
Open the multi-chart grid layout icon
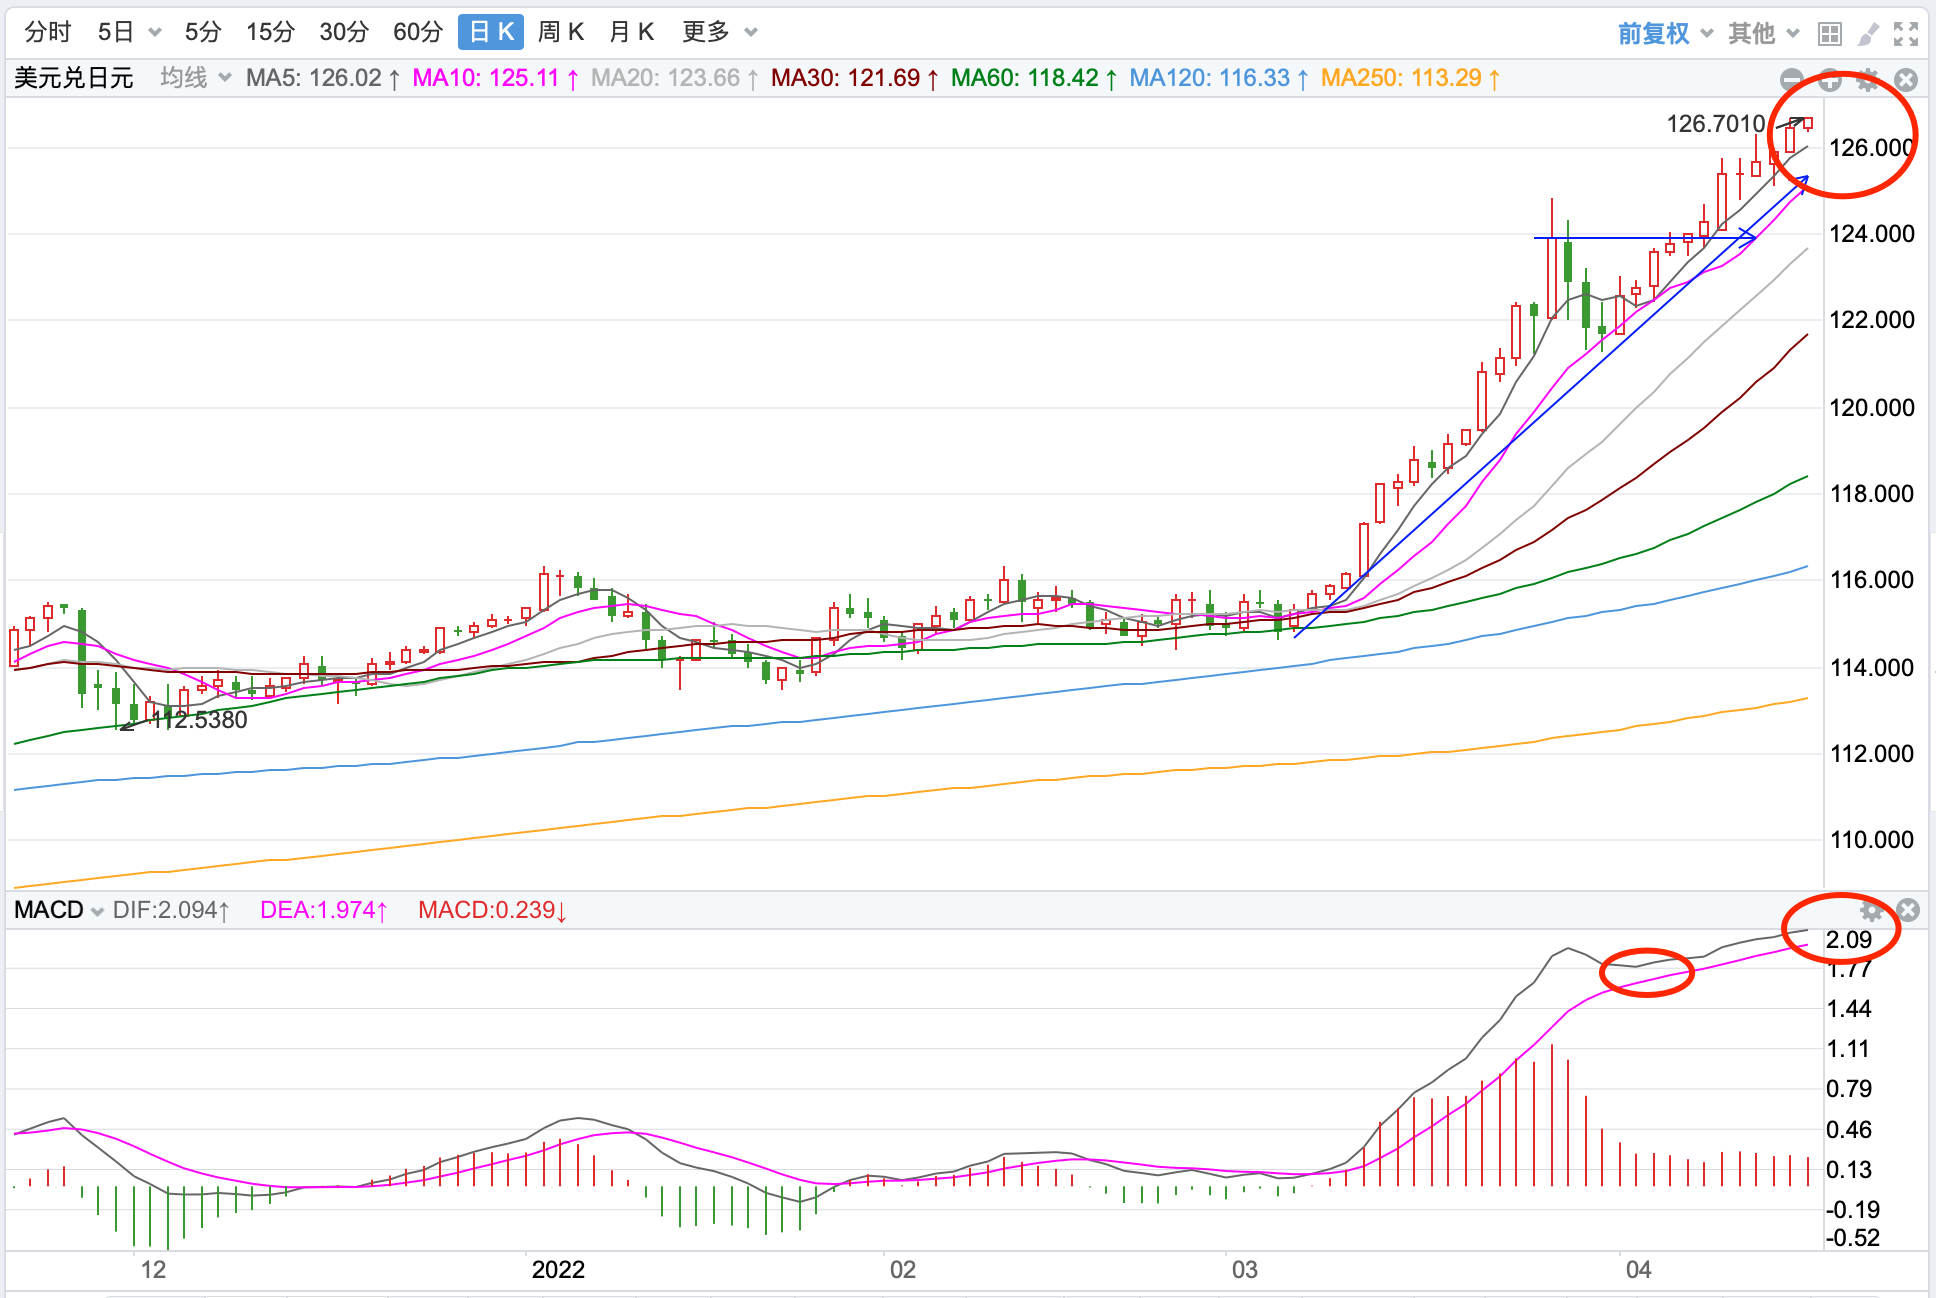click(x=1830, y=34)
